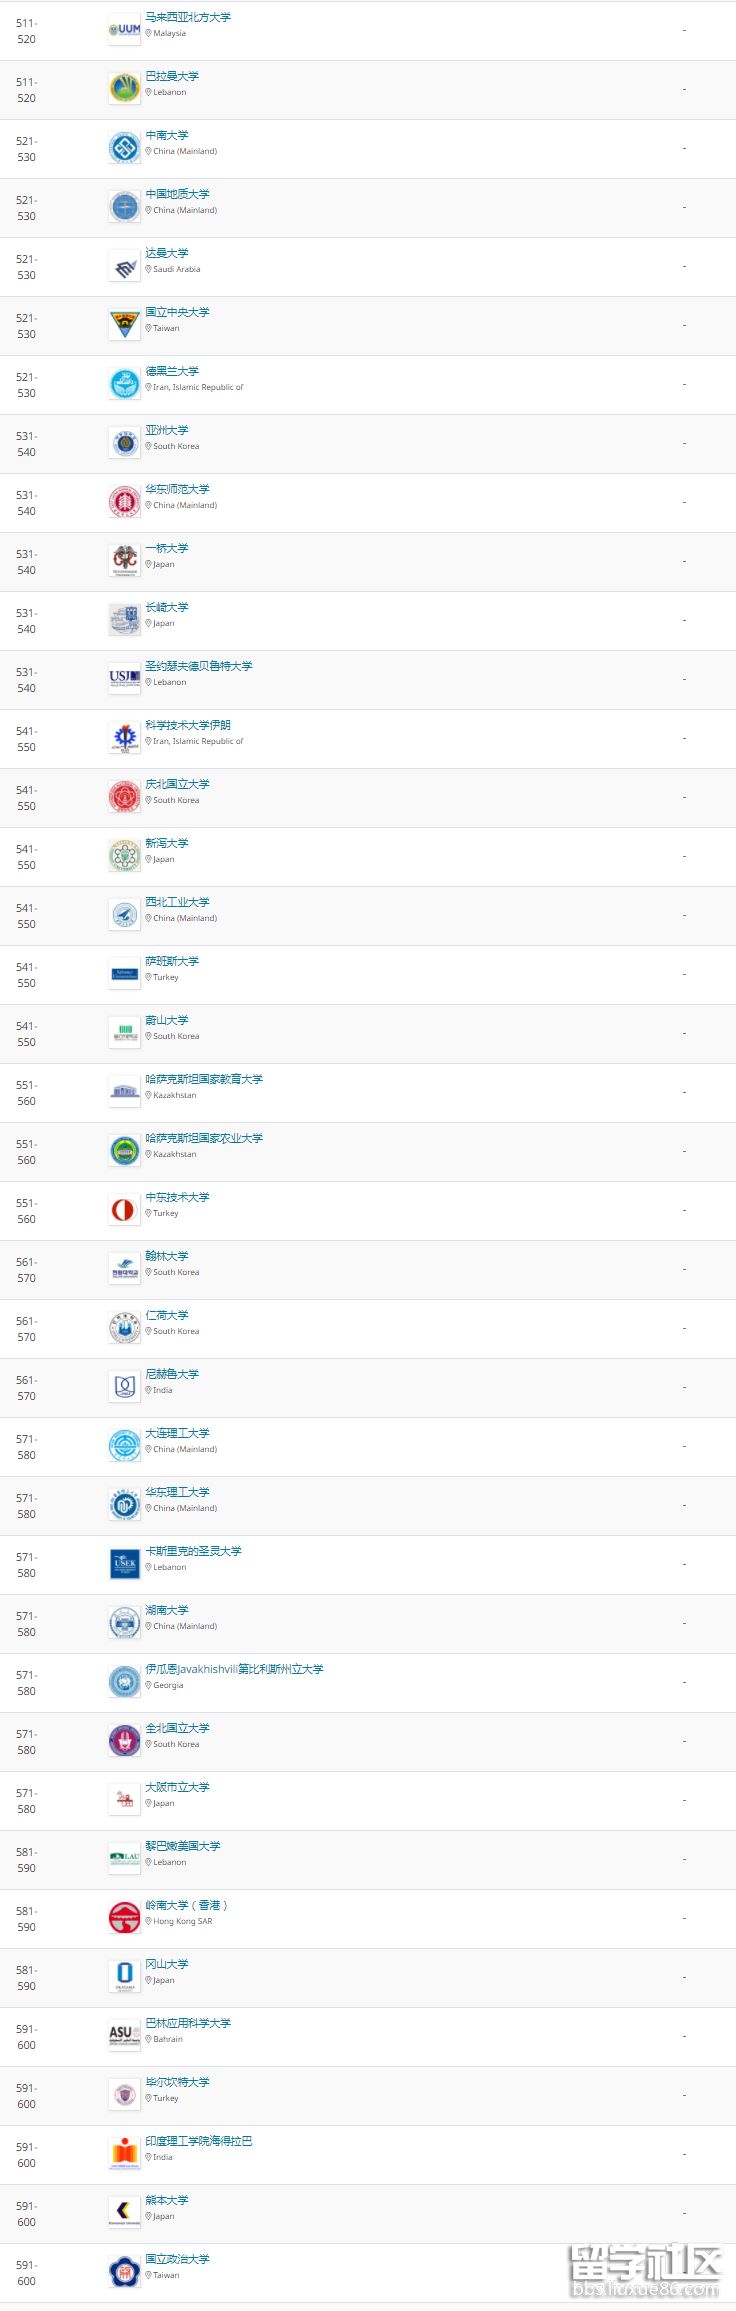This screenshot has width=736, height=2311.
Task: Click the green LAU logo
Action: tap(125, 1859)
